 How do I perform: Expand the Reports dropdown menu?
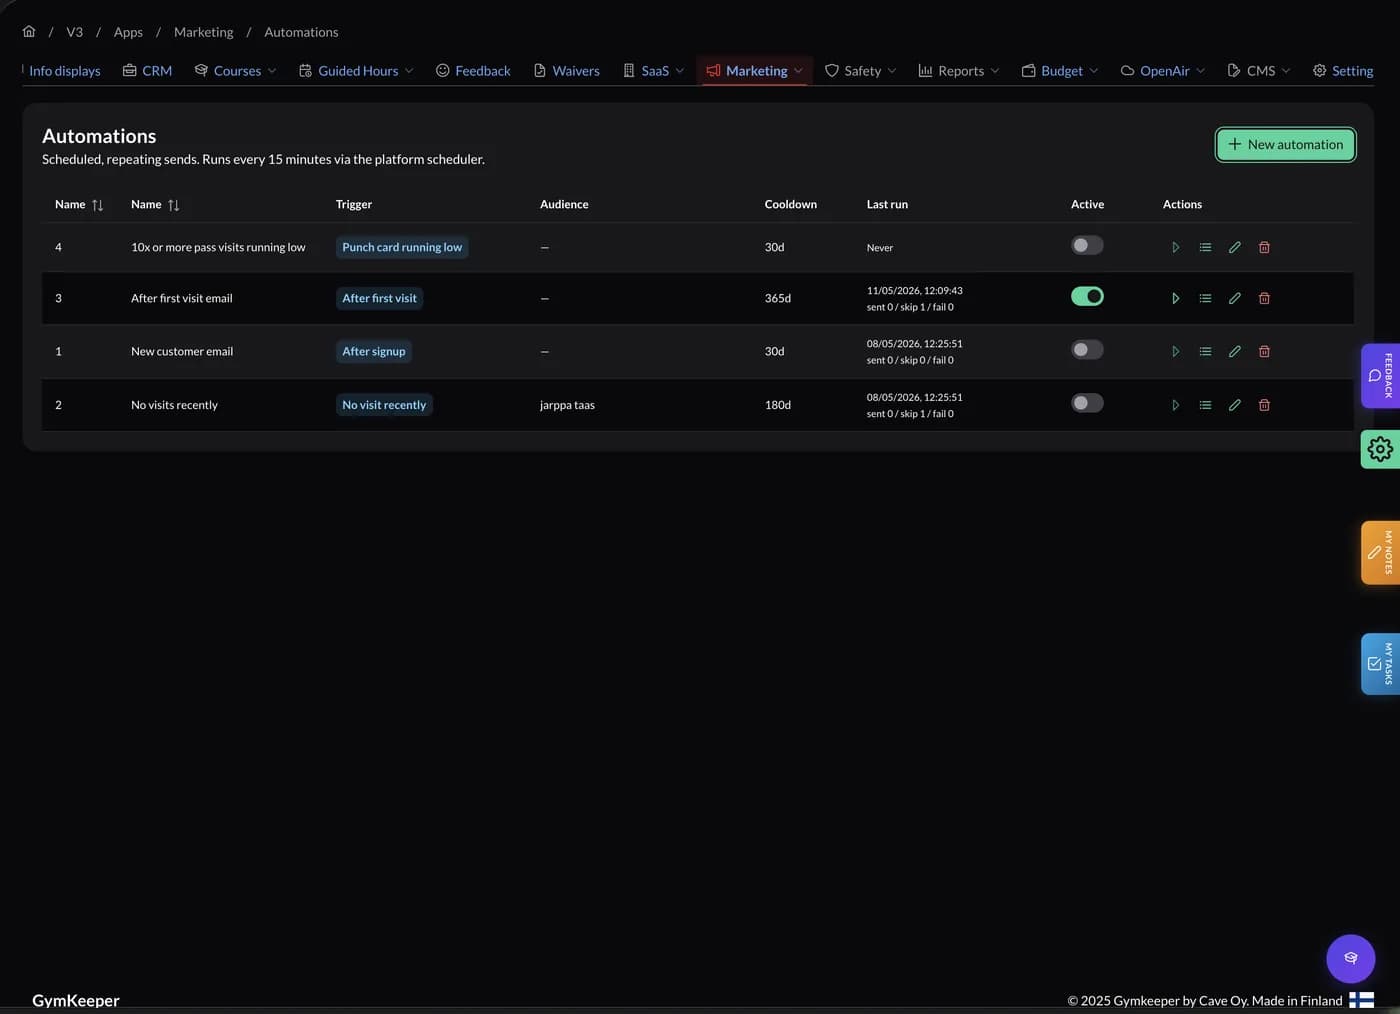958,71
